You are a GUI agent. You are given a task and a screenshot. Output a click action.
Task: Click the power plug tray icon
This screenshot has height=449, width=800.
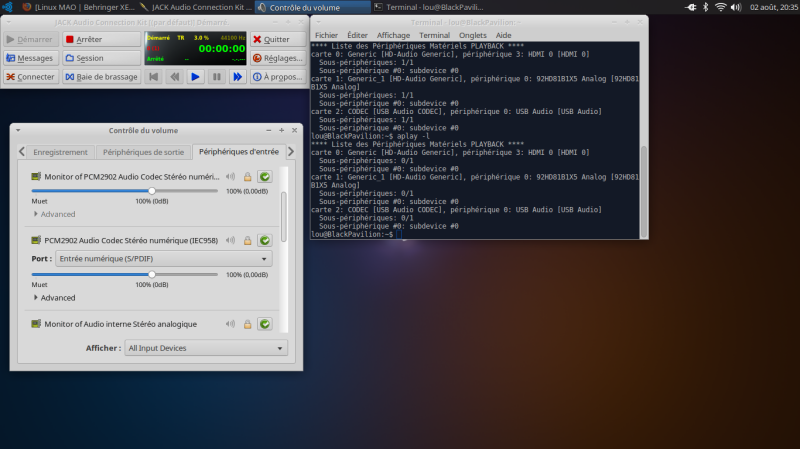[x=690, y=7]
